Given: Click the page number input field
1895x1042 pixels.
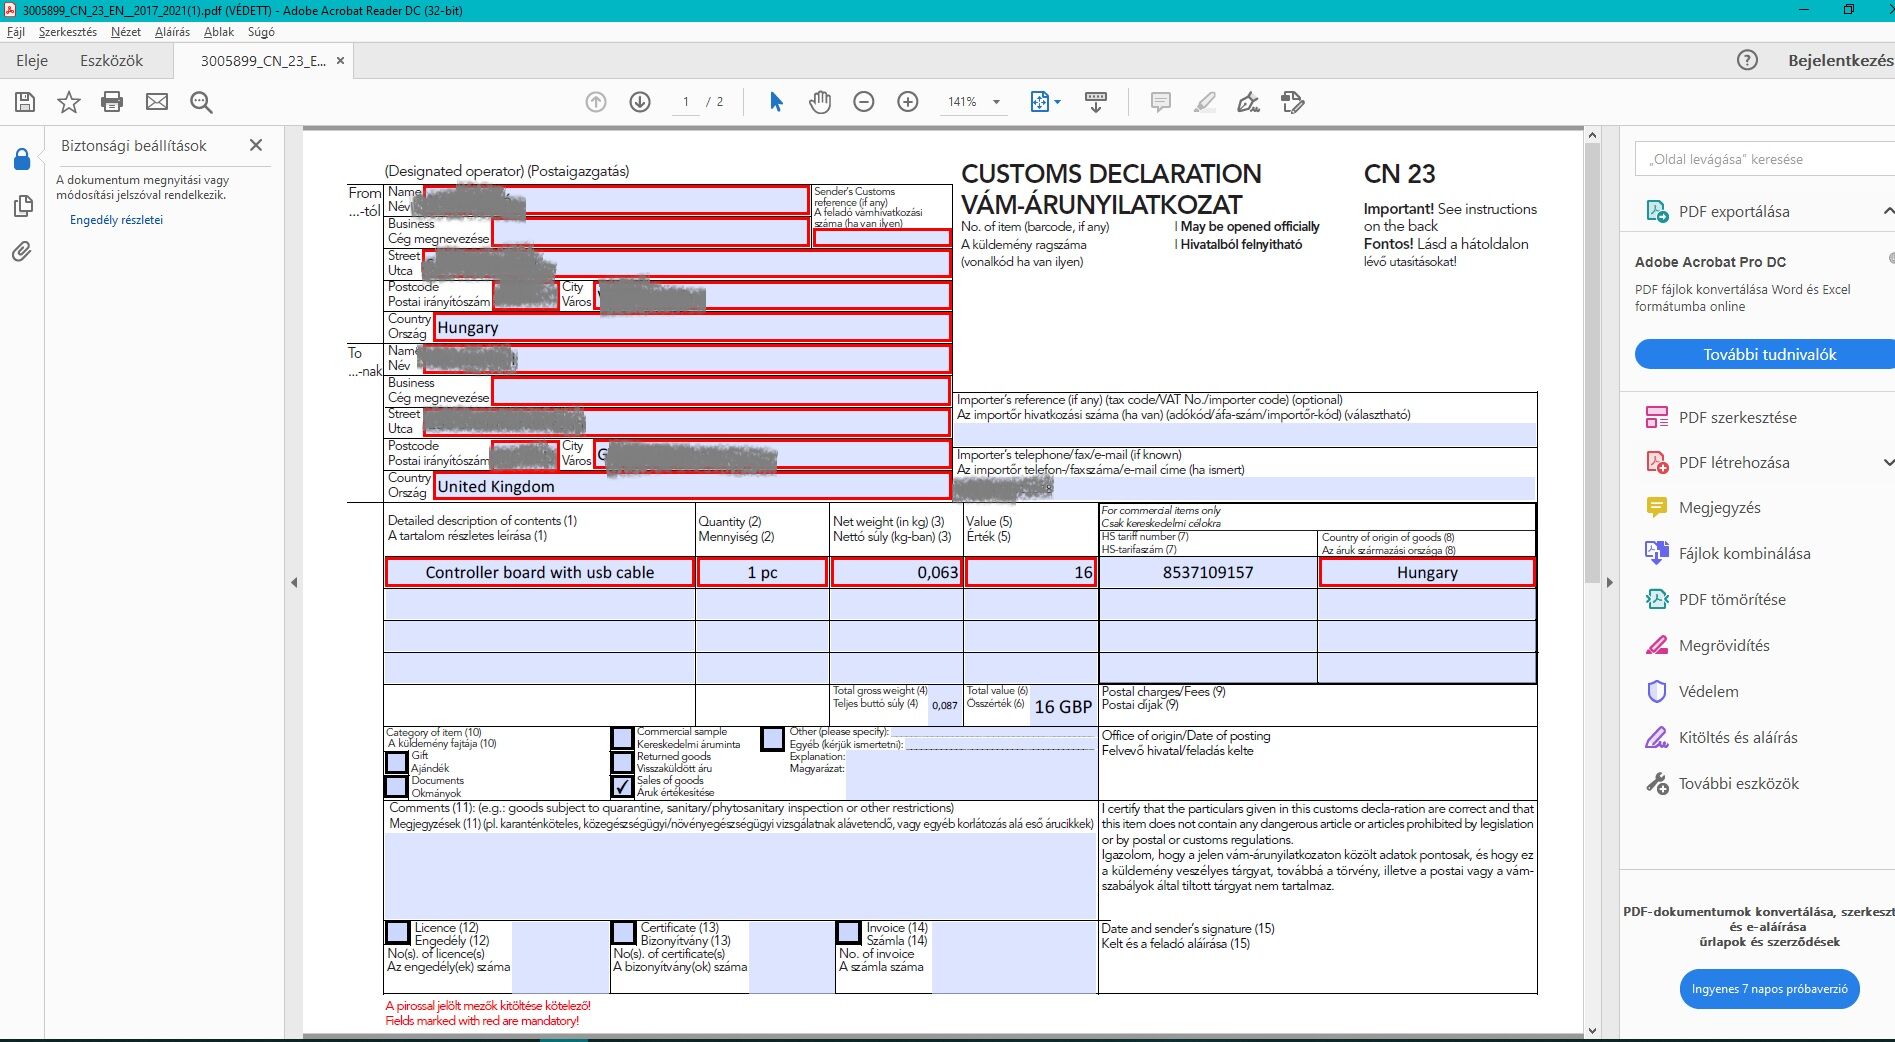Looking at the screenshot, I should 686,102.
